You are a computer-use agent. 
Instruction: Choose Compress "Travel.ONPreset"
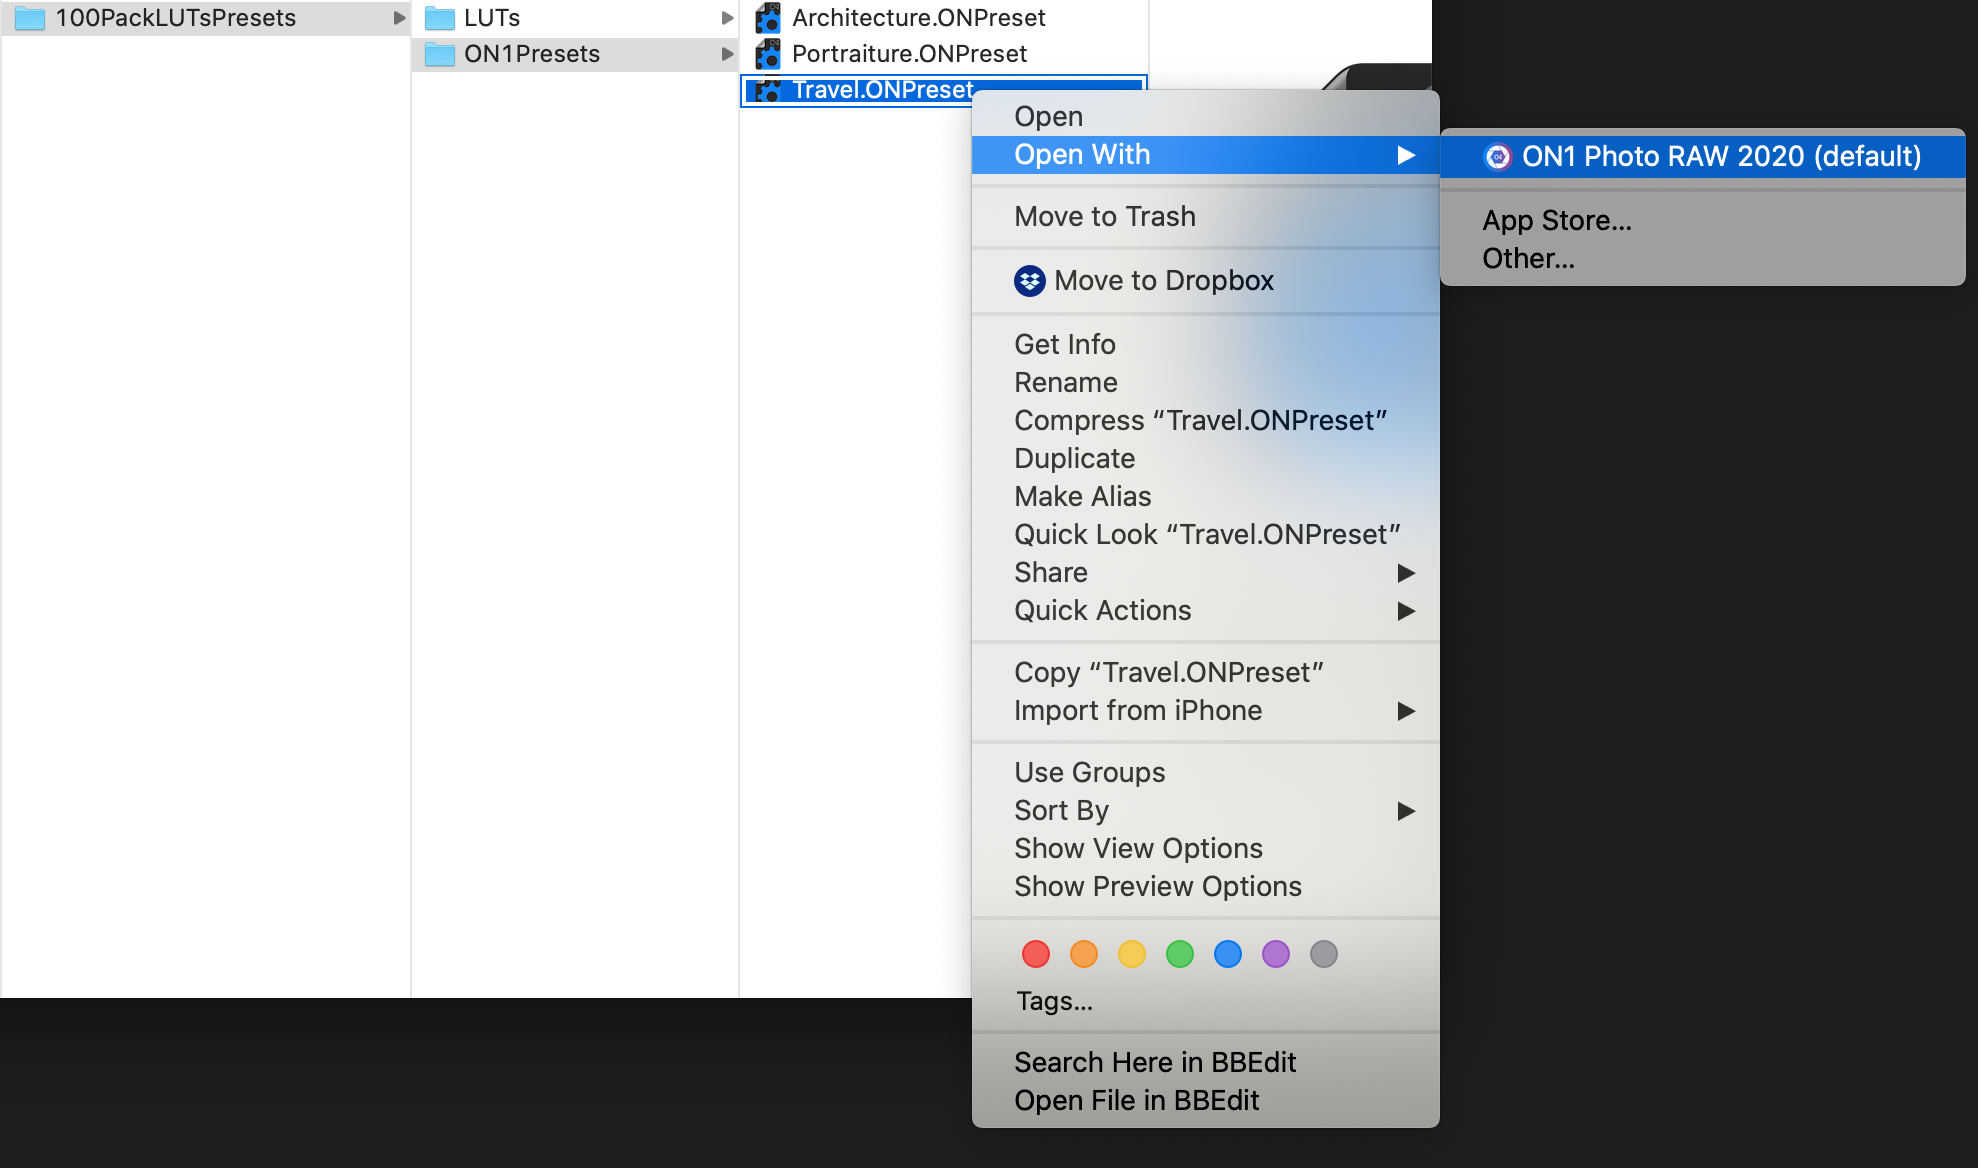1206,421
